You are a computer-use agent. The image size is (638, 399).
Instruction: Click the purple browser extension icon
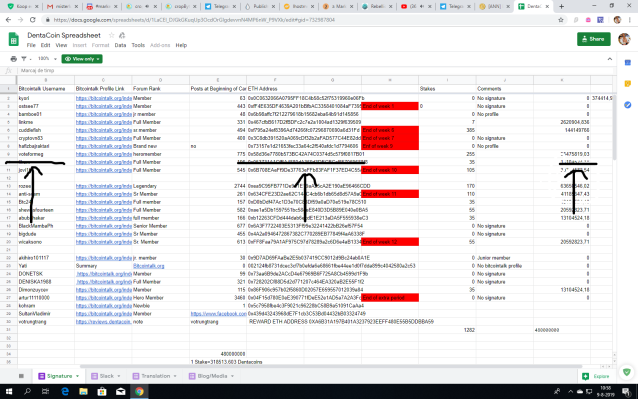(600, 20)
